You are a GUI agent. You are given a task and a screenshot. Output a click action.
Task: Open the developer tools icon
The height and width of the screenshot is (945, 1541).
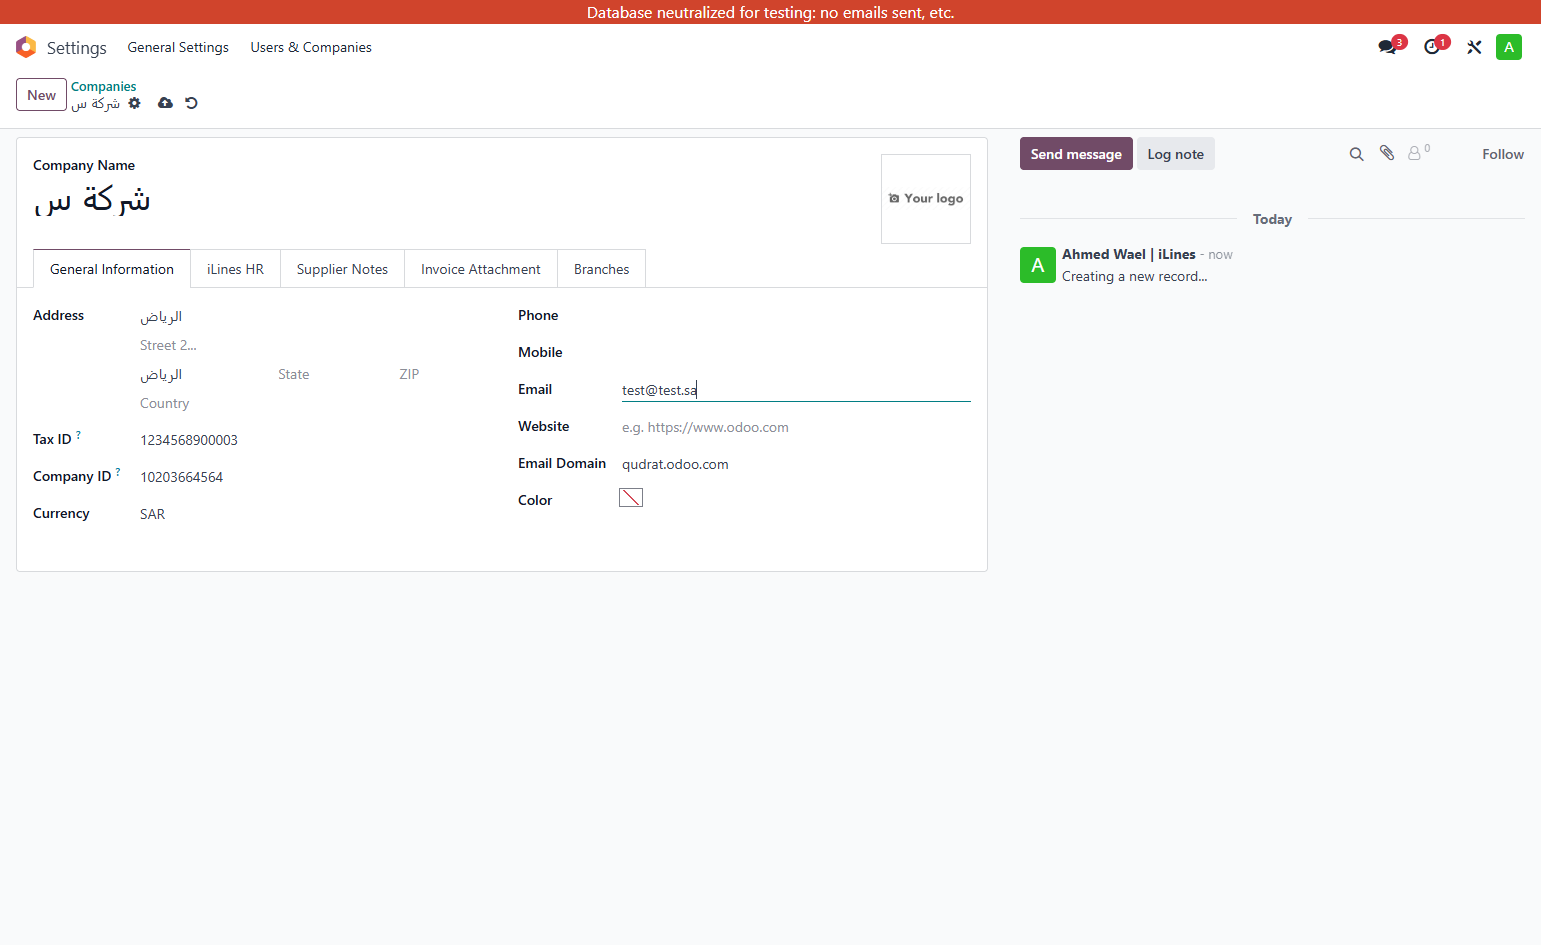(1474, 47)
